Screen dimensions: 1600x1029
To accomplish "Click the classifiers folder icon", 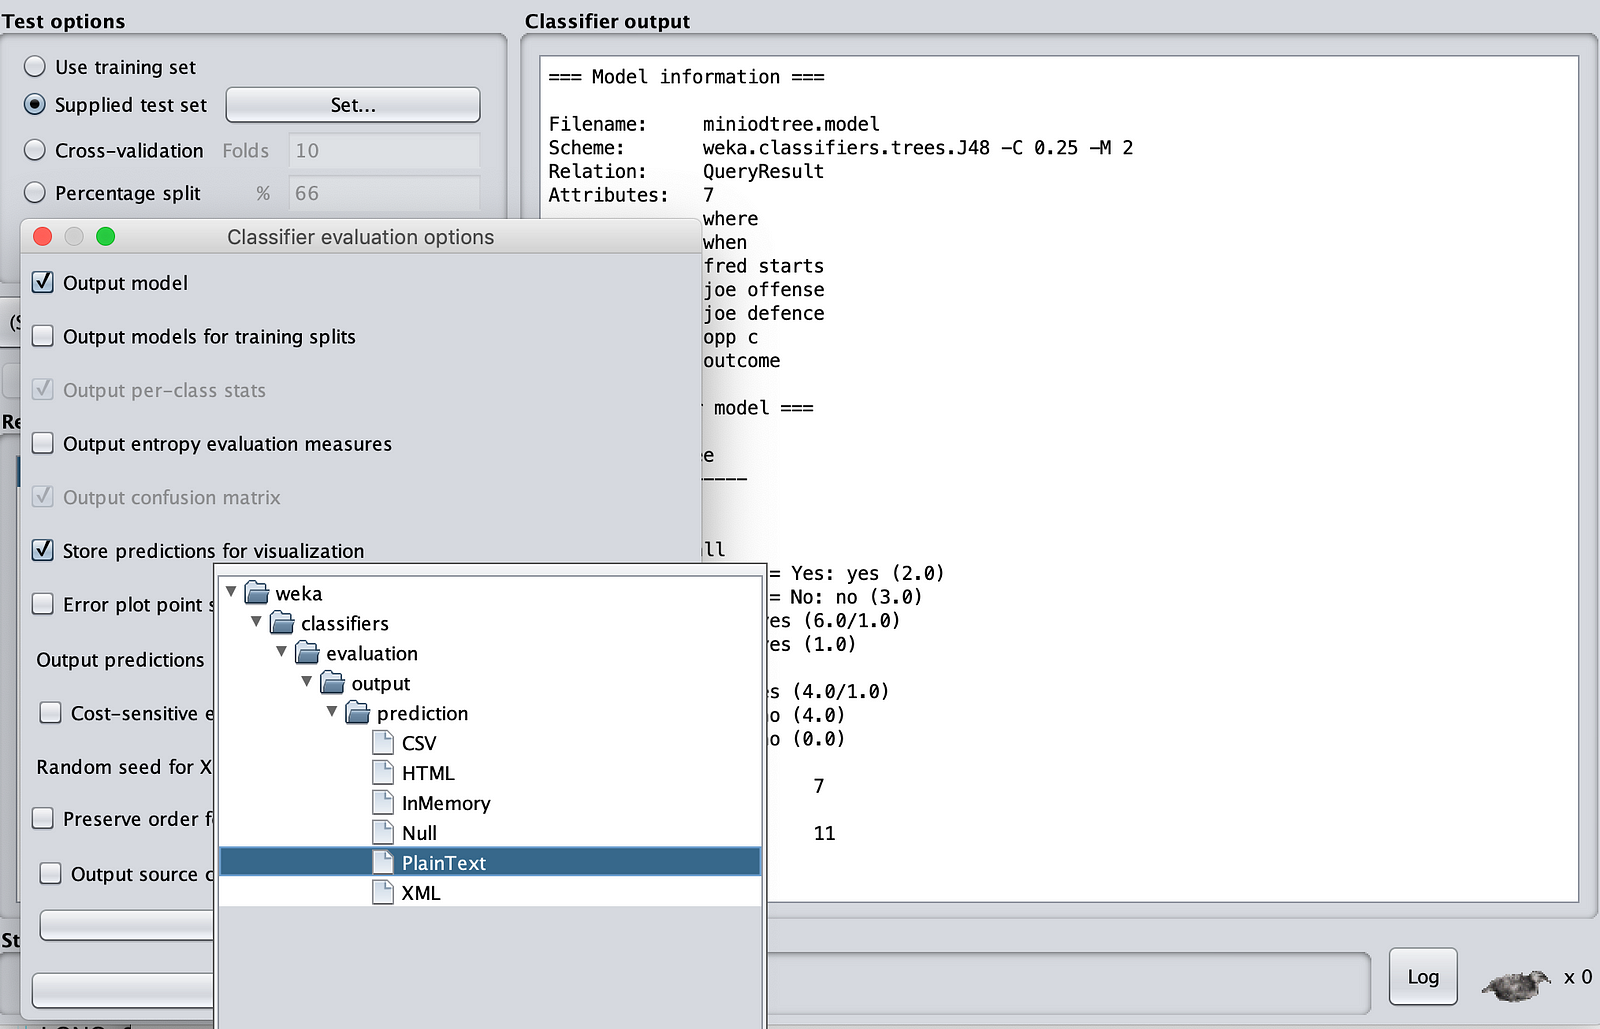I will (x=282, y=623).
